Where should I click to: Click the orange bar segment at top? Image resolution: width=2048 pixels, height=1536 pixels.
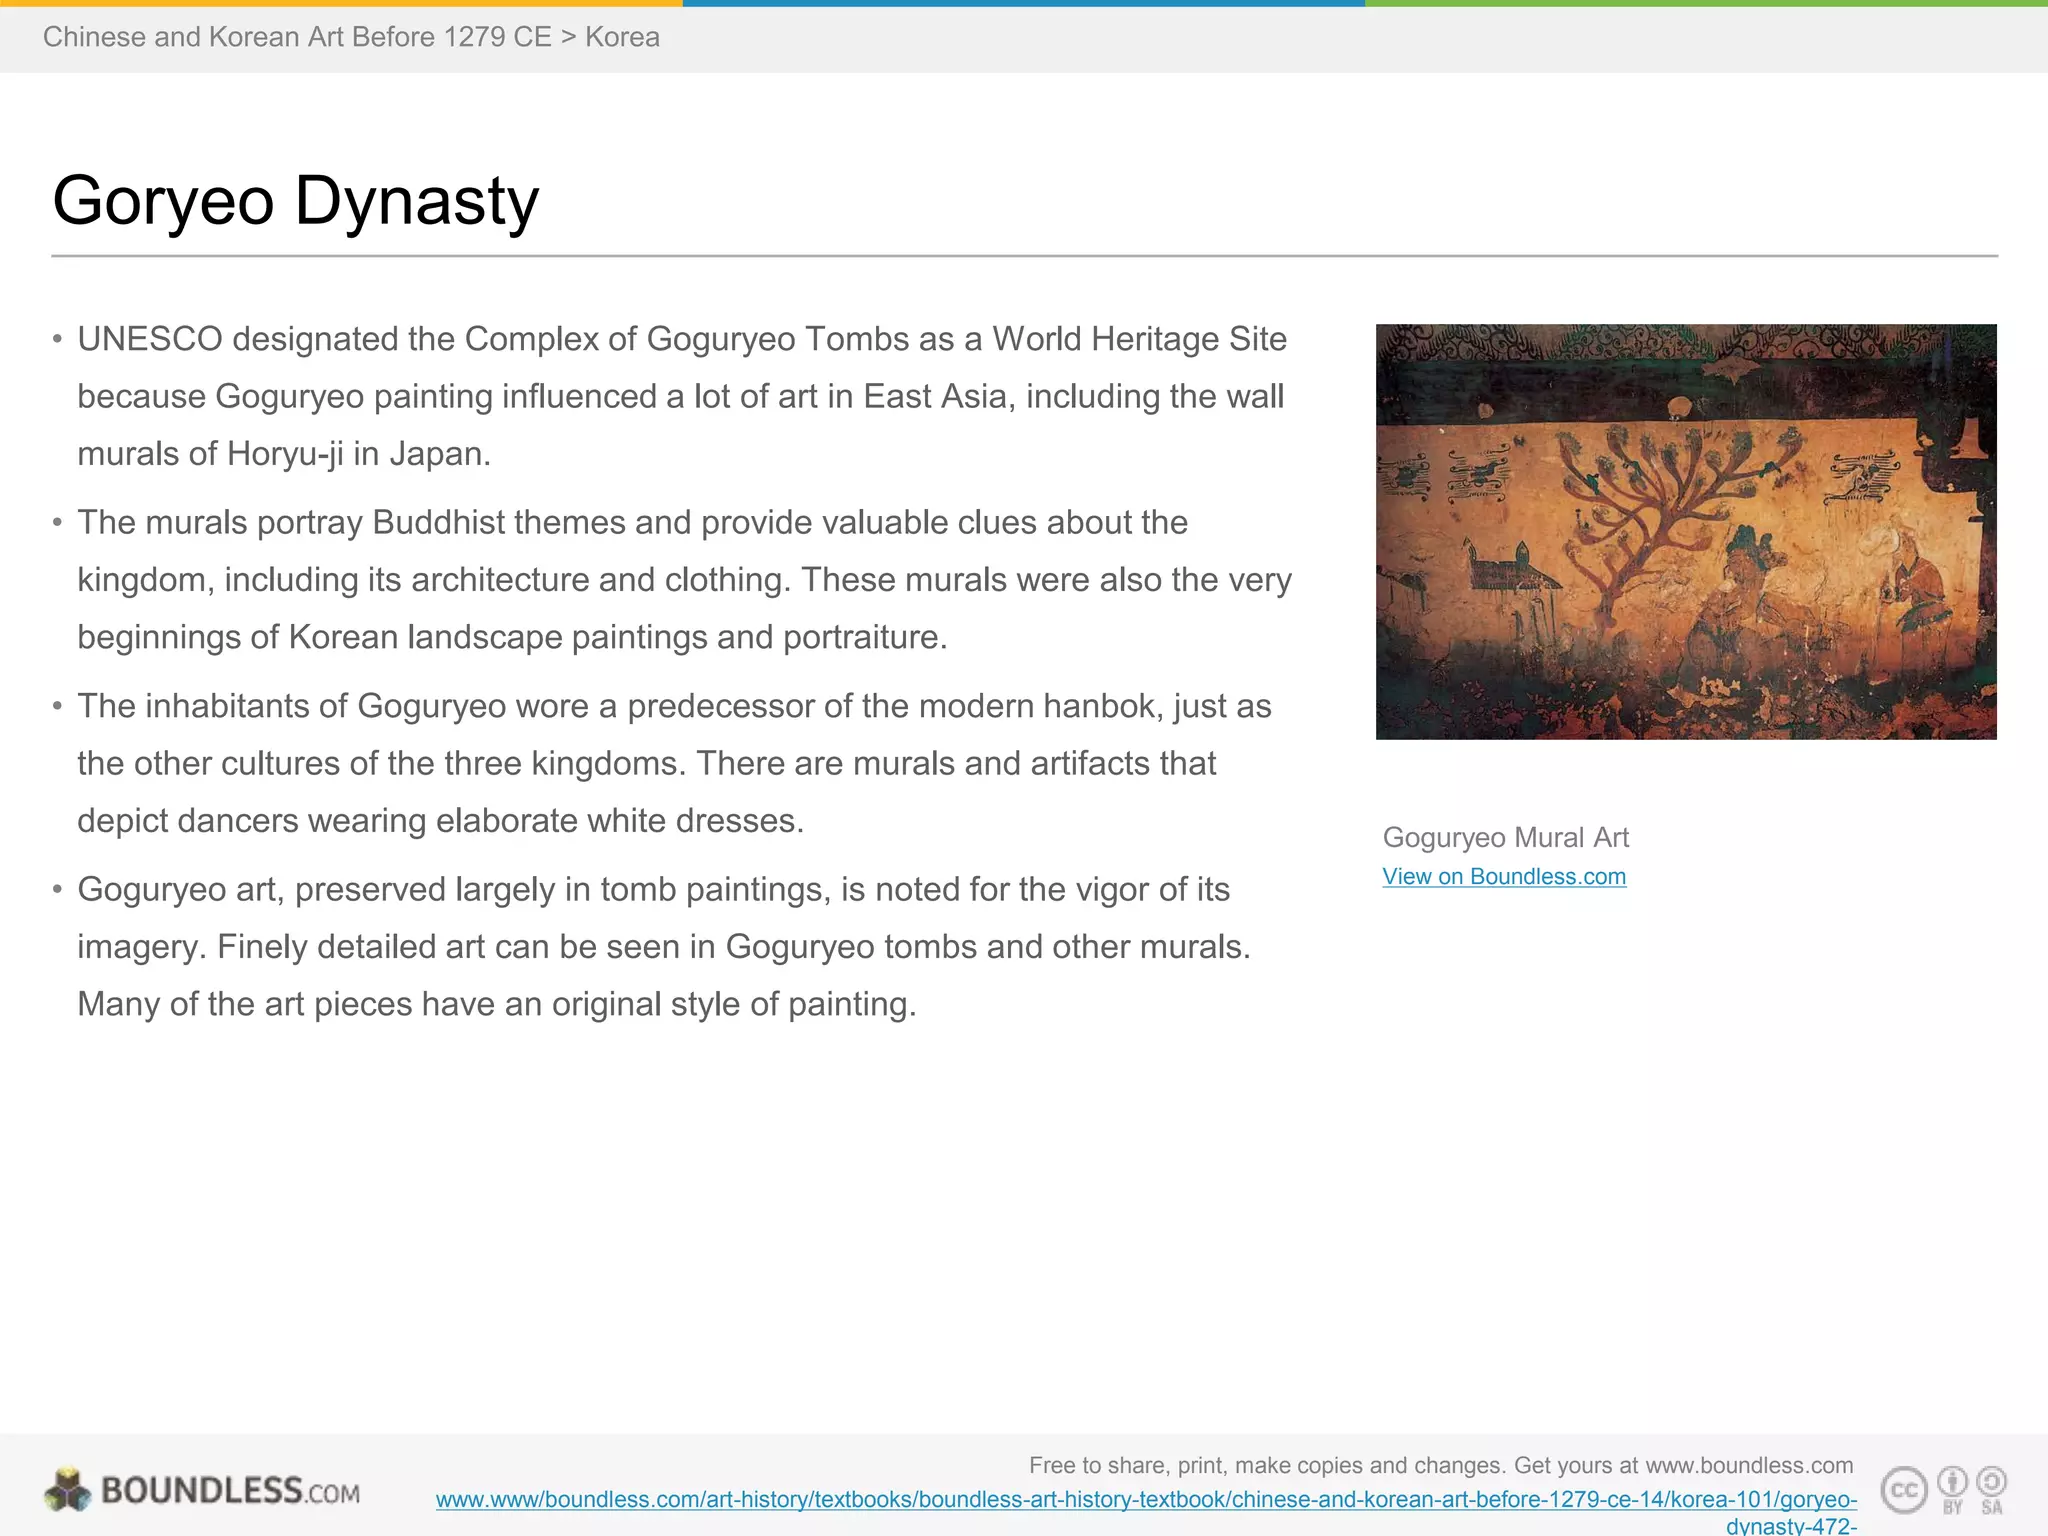coord(341,3)
